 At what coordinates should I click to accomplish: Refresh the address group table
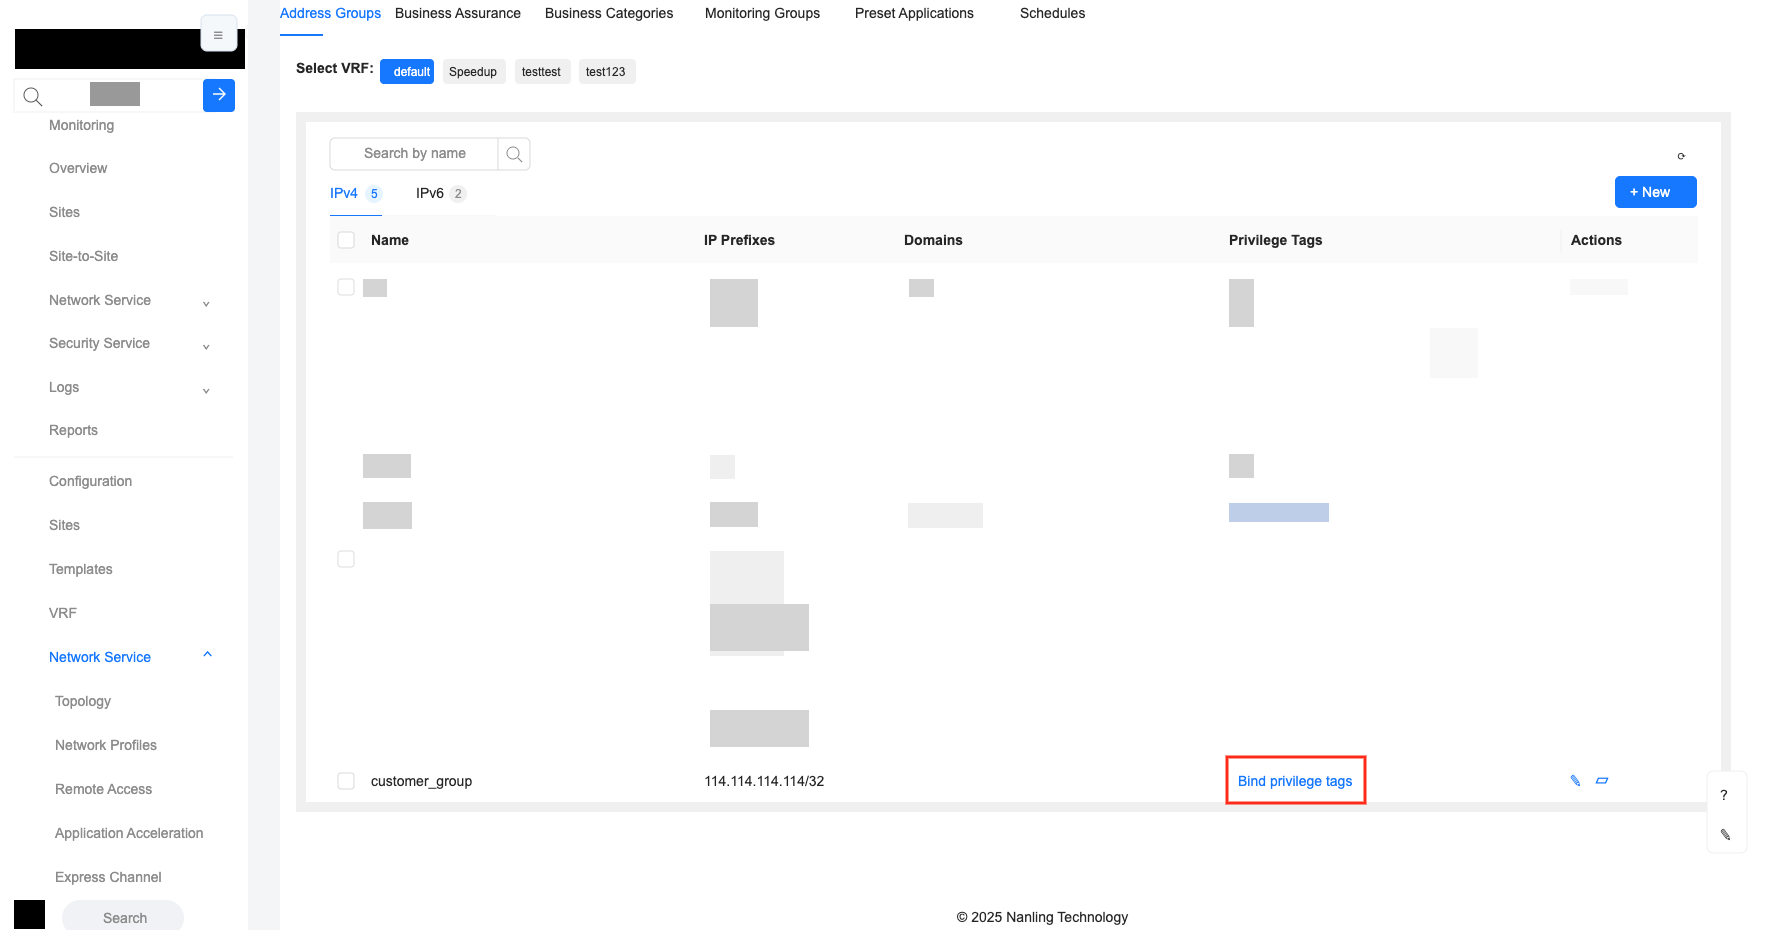[x=1681, y=156]
